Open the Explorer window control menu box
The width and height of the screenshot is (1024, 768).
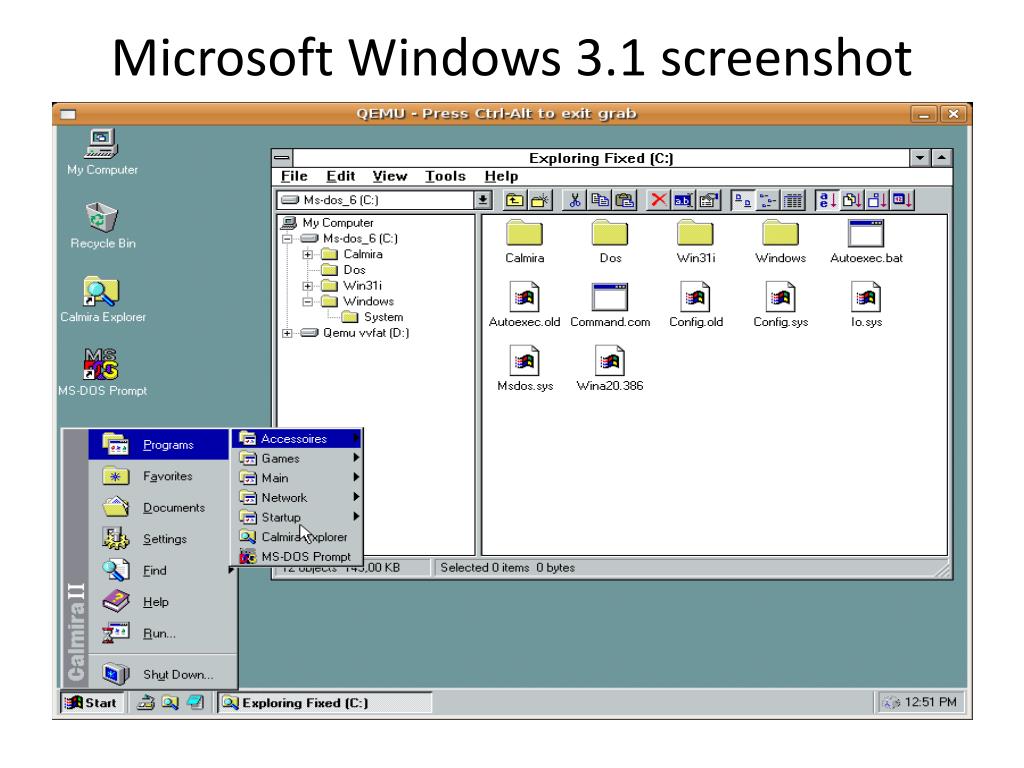[282, 157]
